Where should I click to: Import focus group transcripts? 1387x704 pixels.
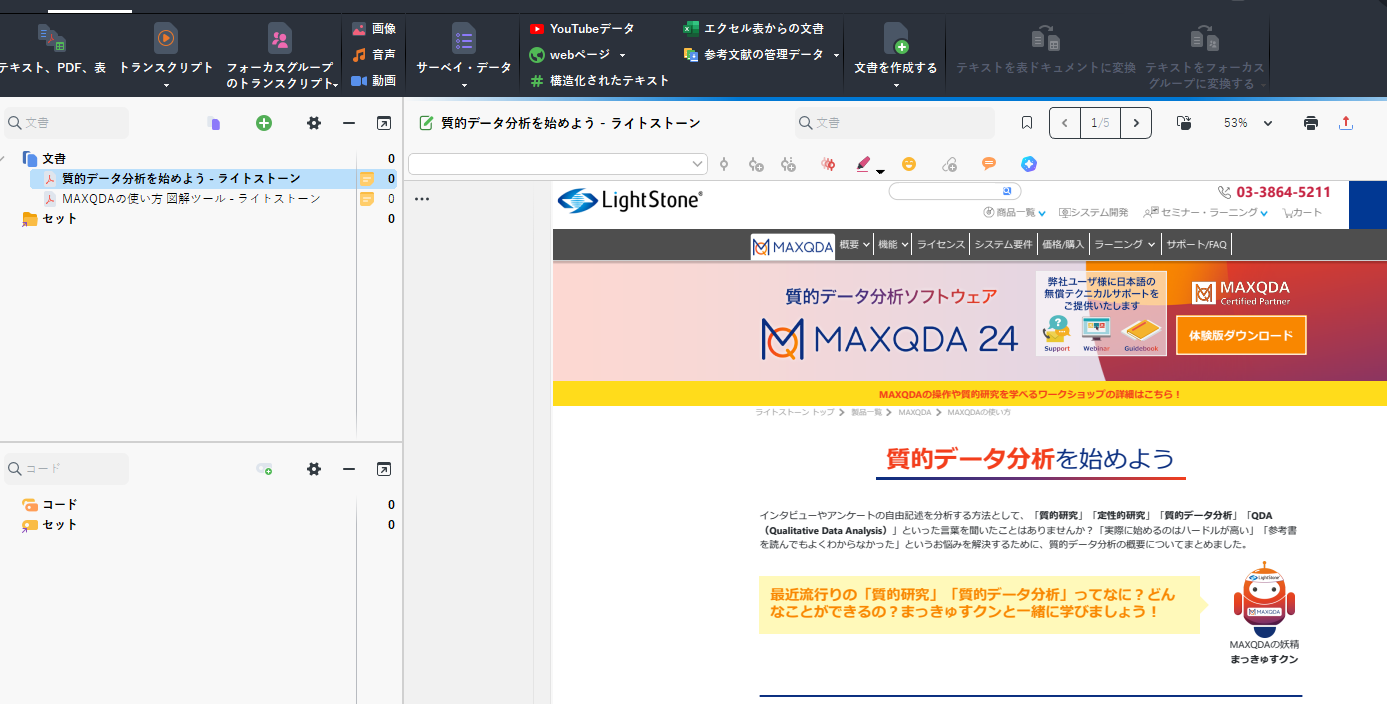[280, 56]
